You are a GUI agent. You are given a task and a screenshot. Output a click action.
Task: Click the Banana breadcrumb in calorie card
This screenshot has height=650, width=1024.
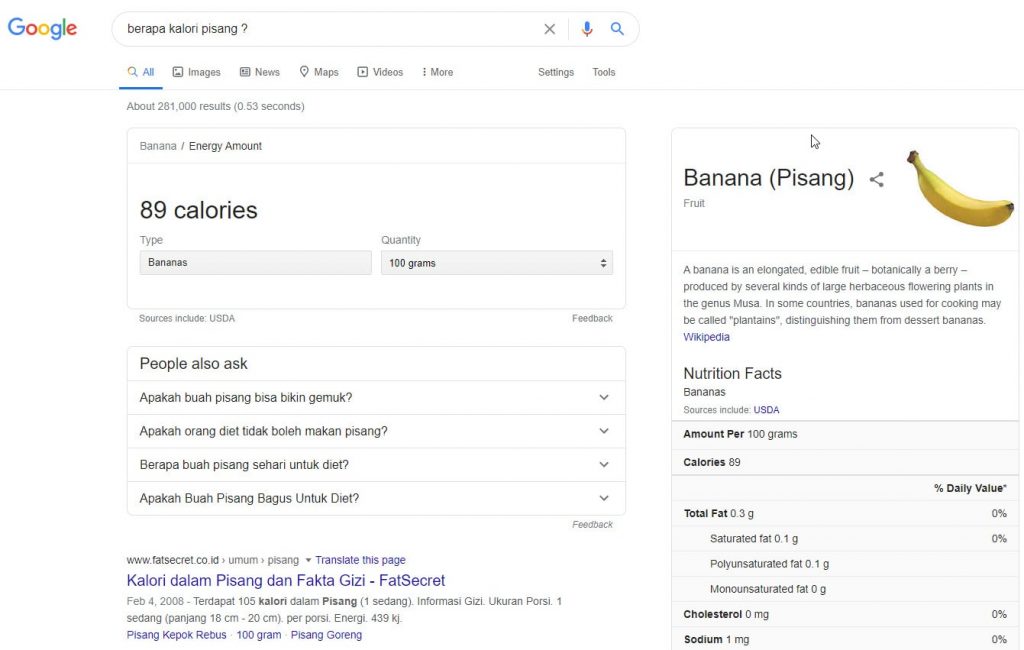158,146
